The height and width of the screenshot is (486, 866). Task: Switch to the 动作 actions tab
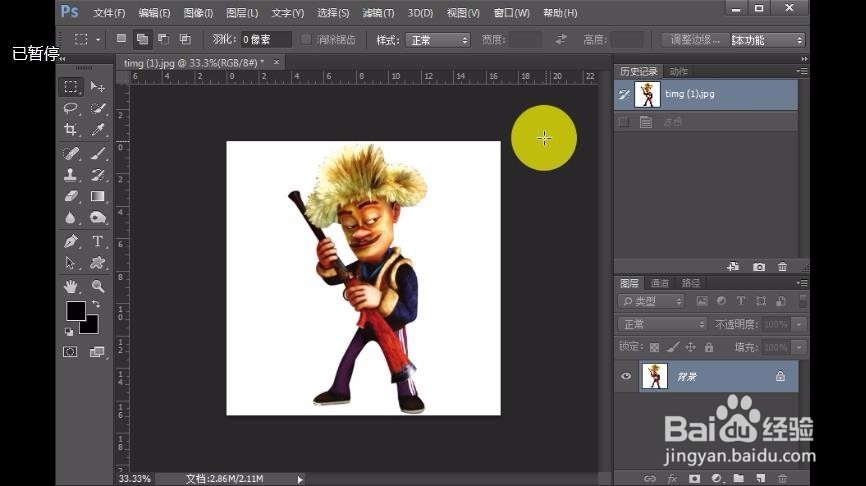click(678, 71)
